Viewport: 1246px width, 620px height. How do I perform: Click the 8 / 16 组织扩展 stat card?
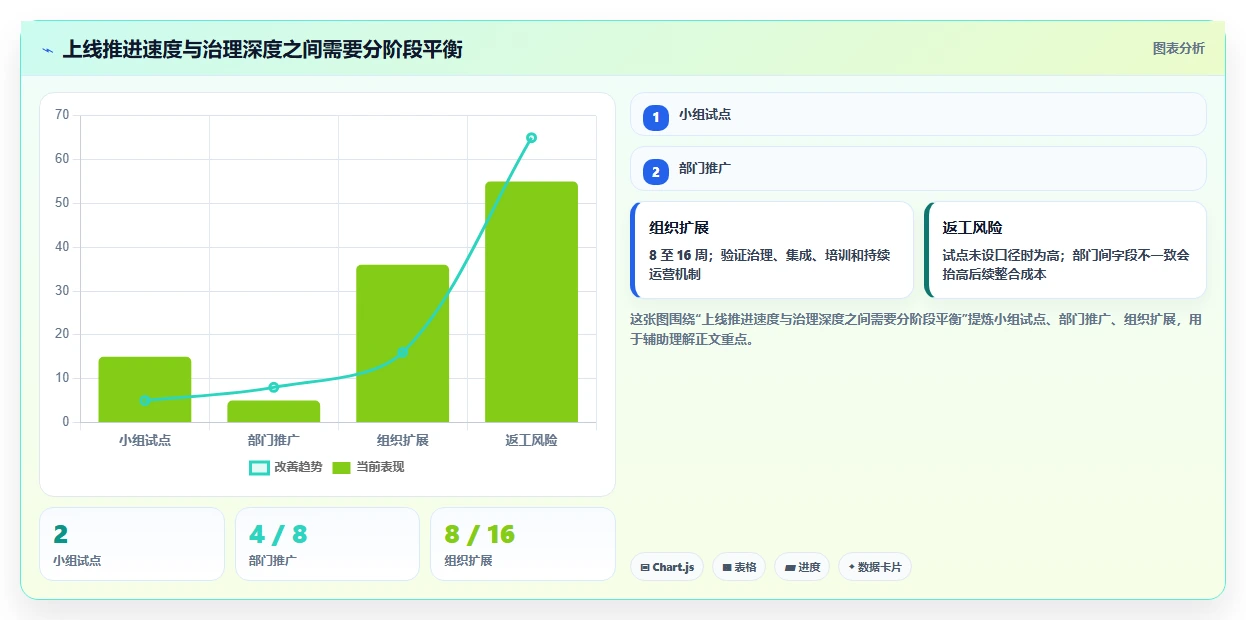523,544
